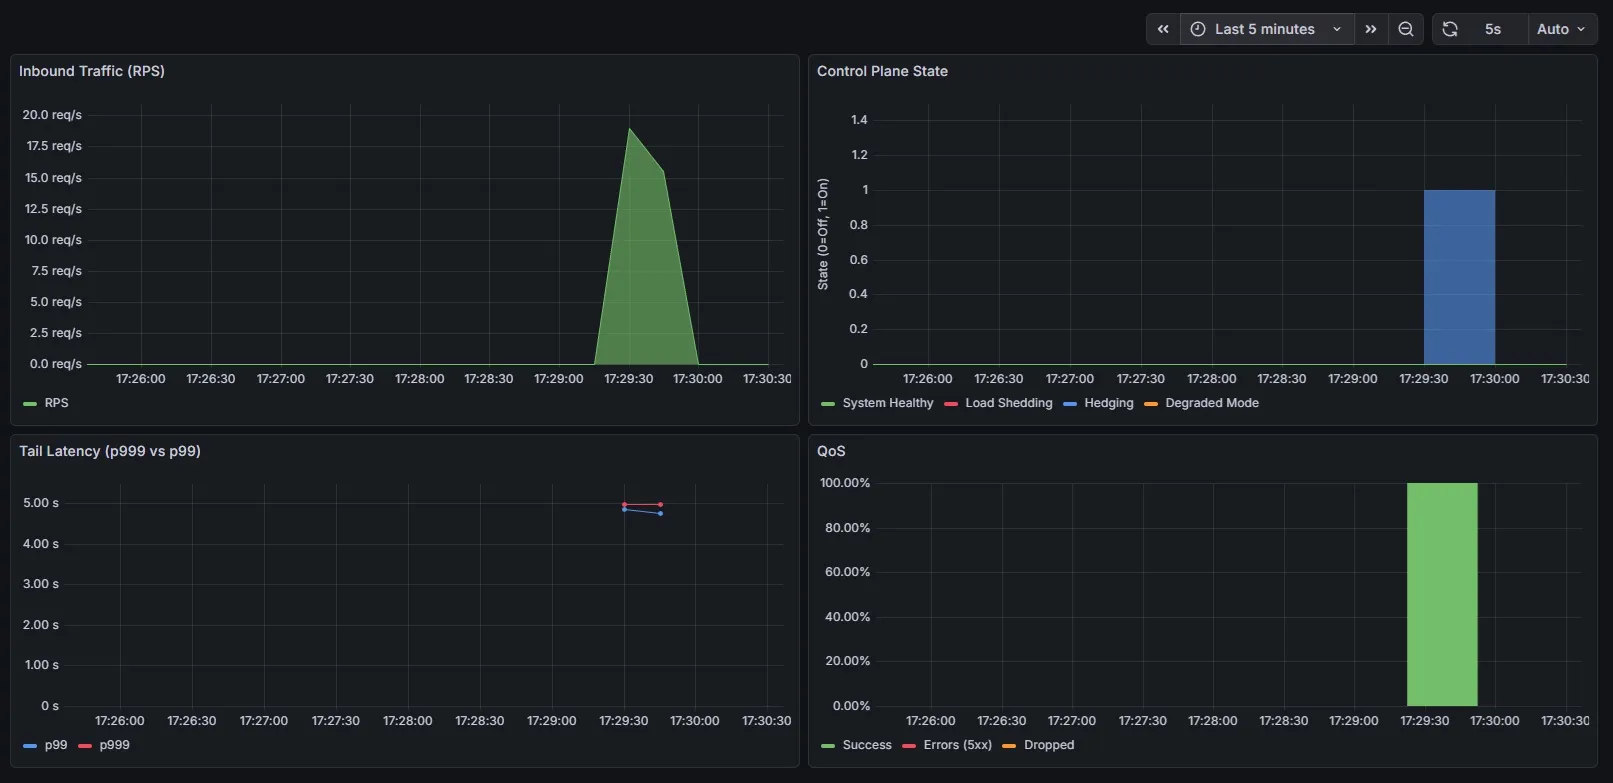Open the 'Last 5 minutes' time picker

[x=1266, y=29]
